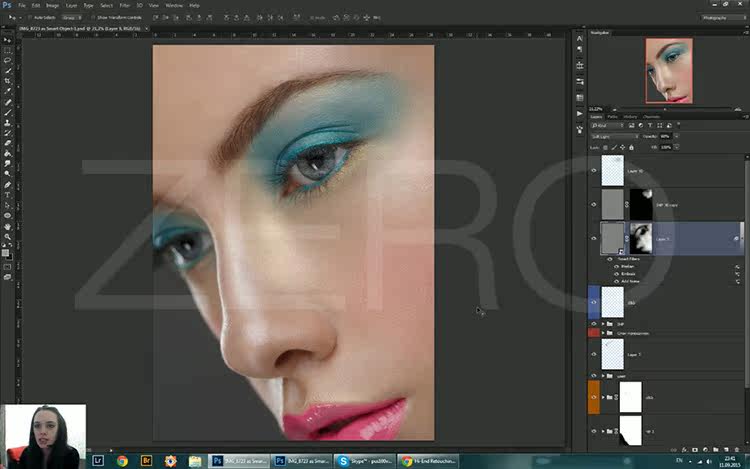This screenshot has height=469, width=750.
Task: Select the Lasso tool
Action: (x=7, y=61)
